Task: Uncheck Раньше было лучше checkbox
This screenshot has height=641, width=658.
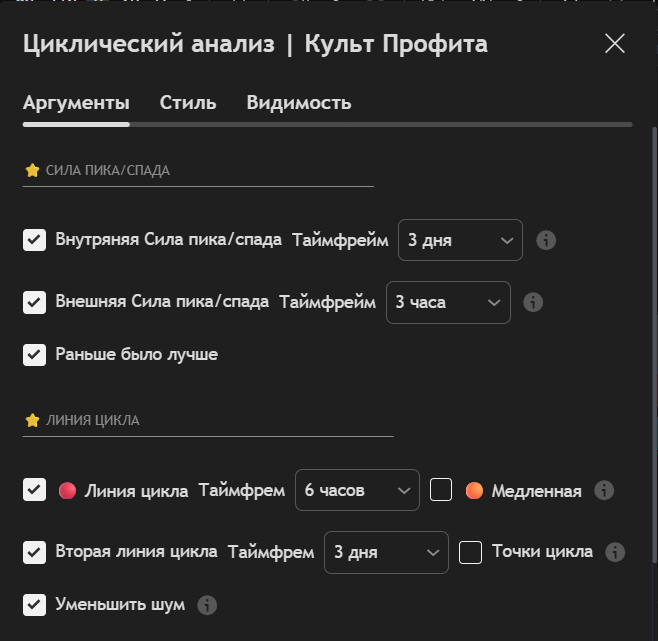Action: [x=35, y=354]
